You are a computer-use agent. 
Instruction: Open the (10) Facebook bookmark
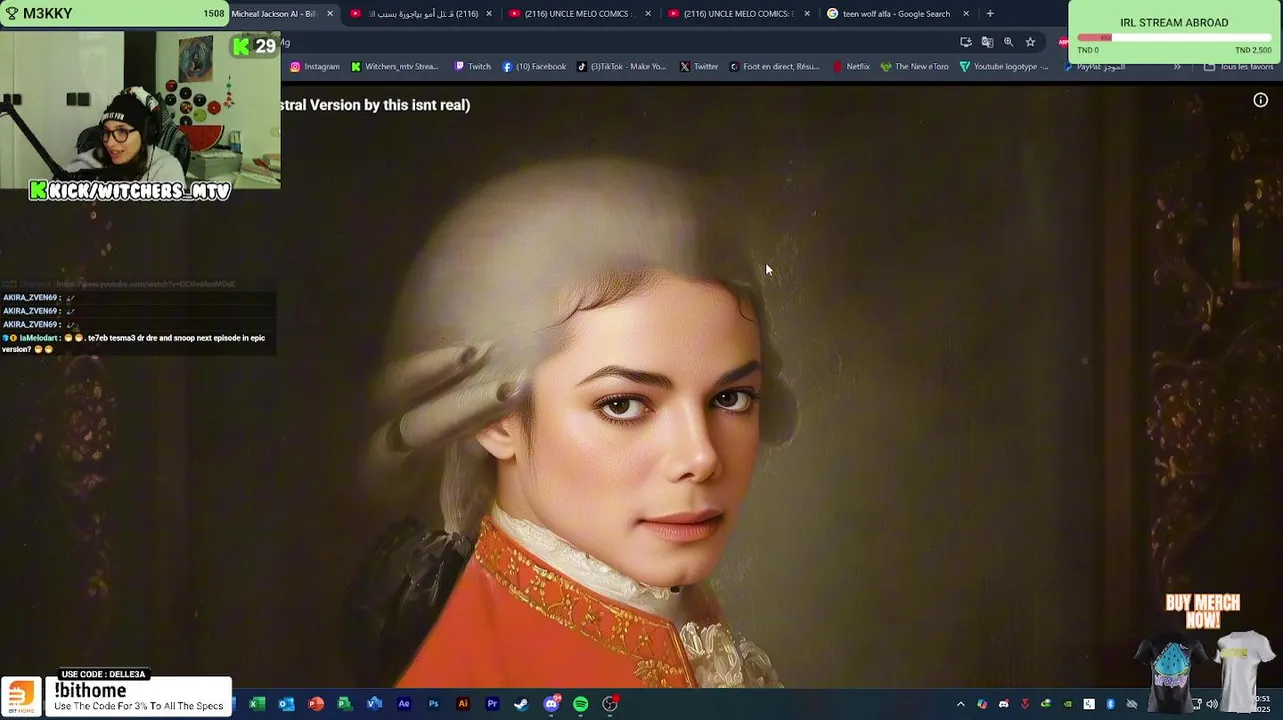534,67
